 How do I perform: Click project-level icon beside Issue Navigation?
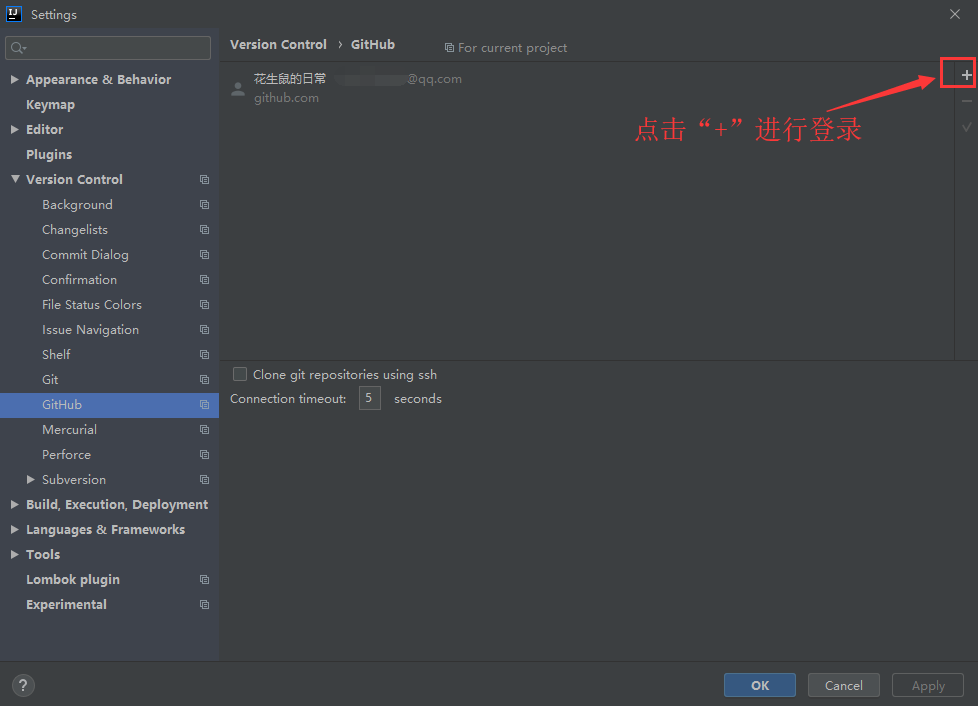click(x=204, y=329)
